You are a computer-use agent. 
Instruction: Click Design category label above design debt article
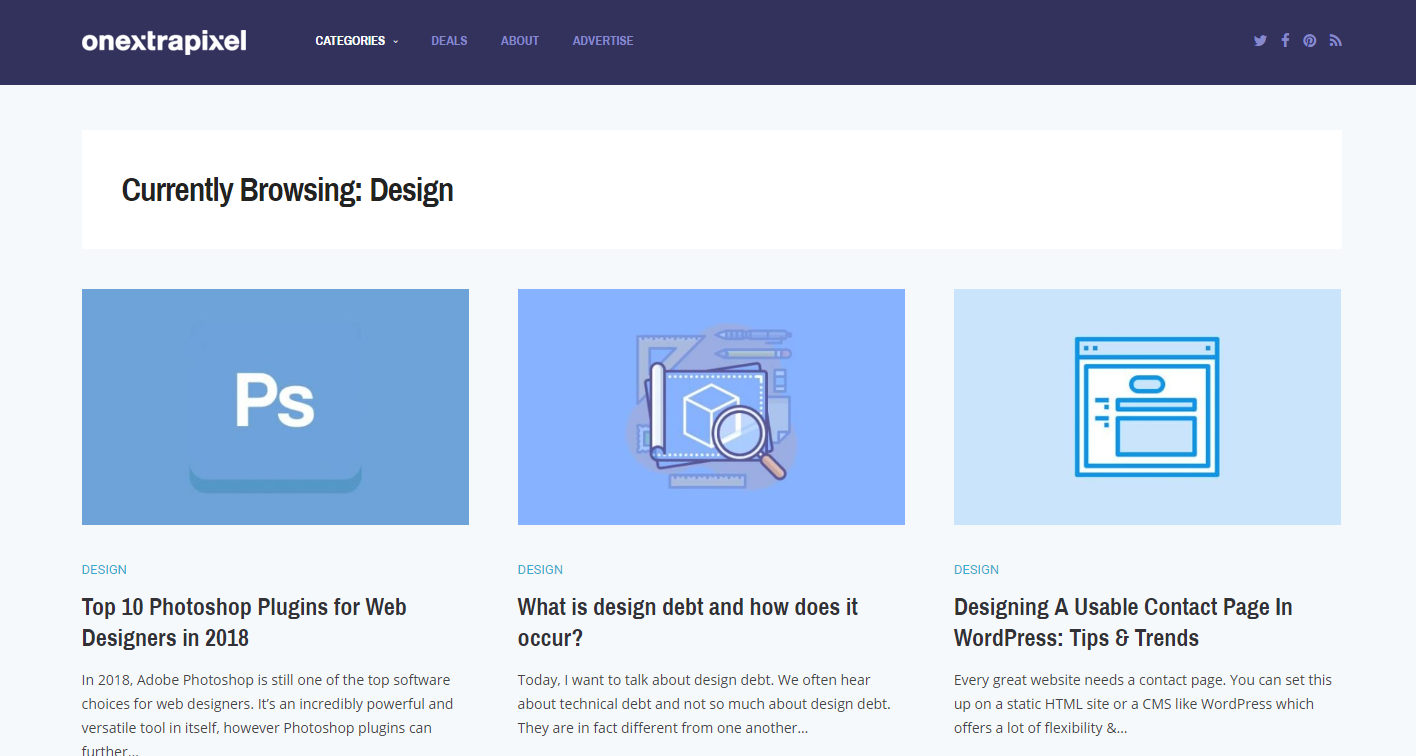[x=540, y=570]
